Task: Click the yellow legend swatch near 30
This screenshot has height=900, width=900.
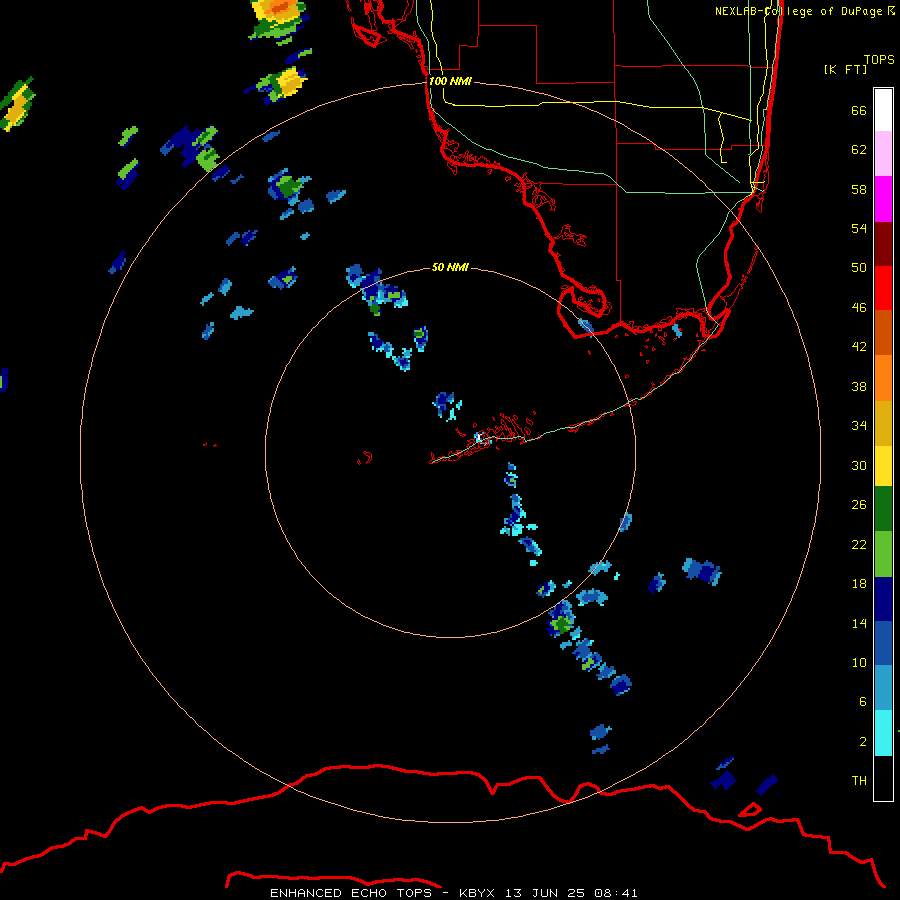Action: [883, 466]
